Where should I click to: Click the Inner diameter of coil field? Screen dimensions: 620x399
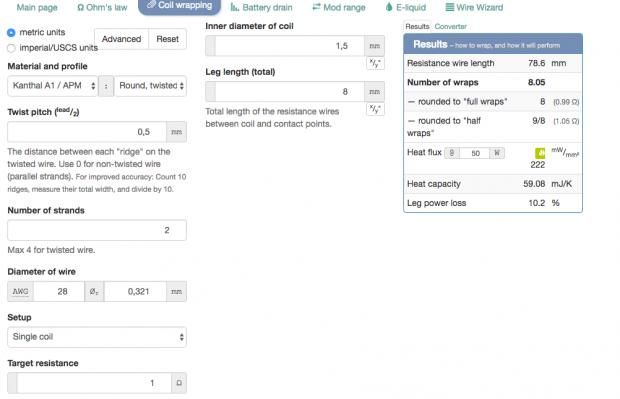point(290,46)
